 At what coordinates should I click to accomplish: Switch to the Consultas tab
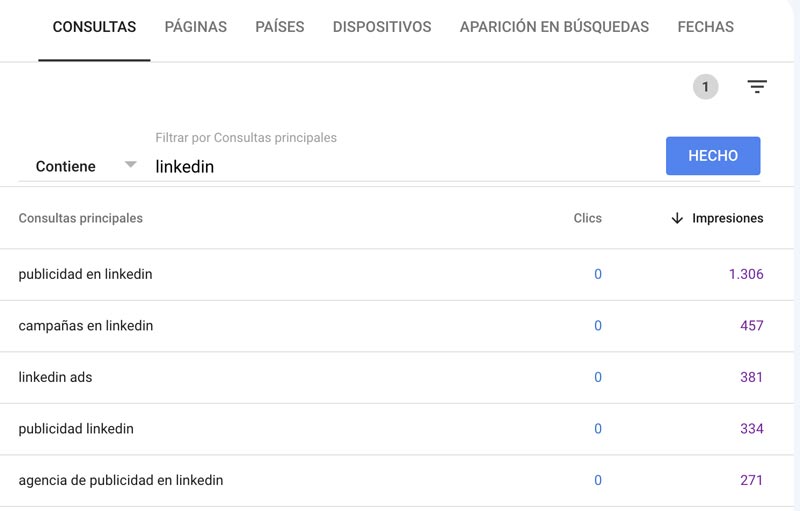94,27
